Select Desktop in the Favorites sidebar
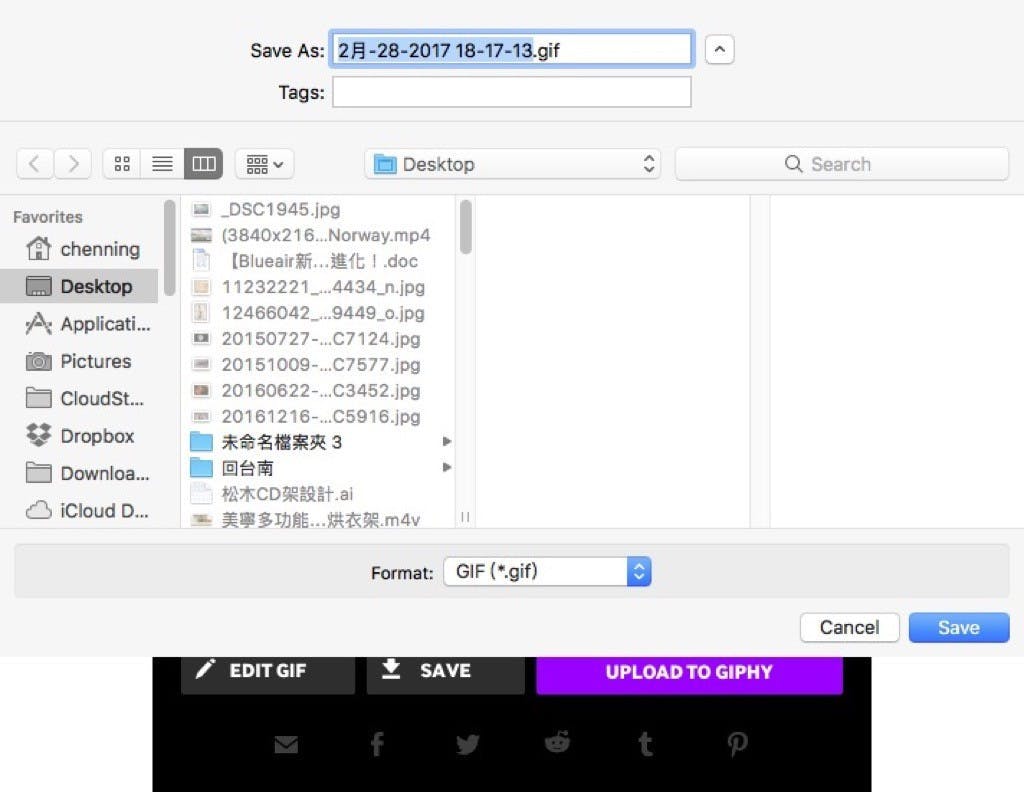Screen dimensions: 1024x792 click(79, 286)
